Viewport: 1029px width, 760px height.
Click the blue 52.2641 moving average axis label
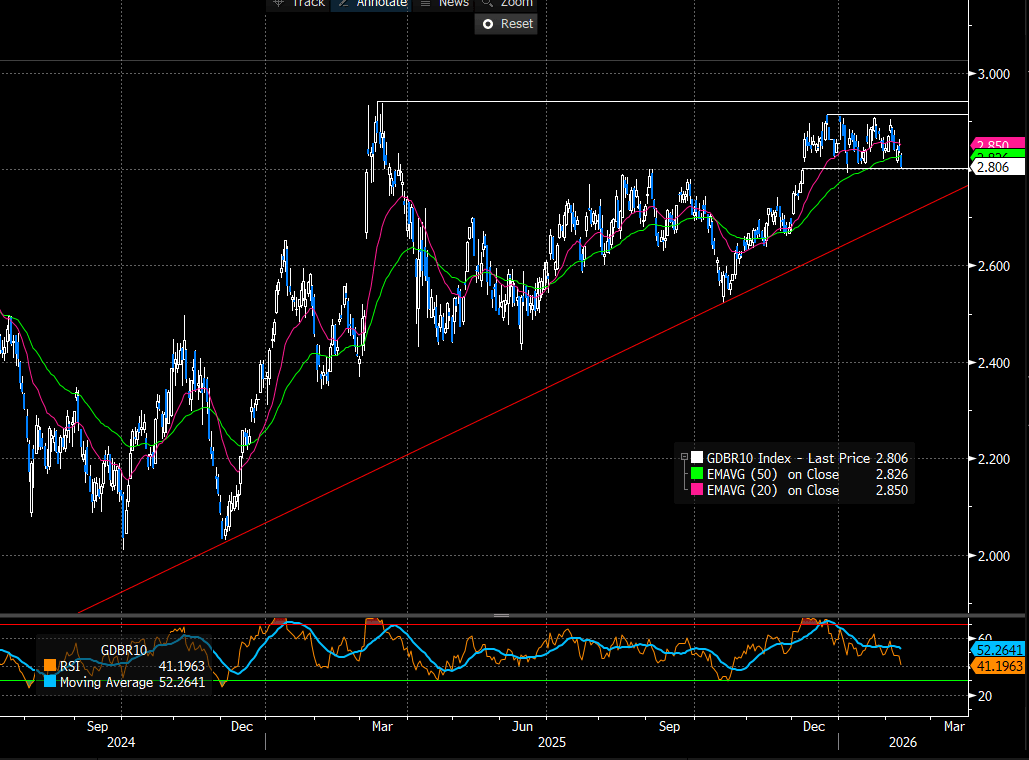point(1001,649)
